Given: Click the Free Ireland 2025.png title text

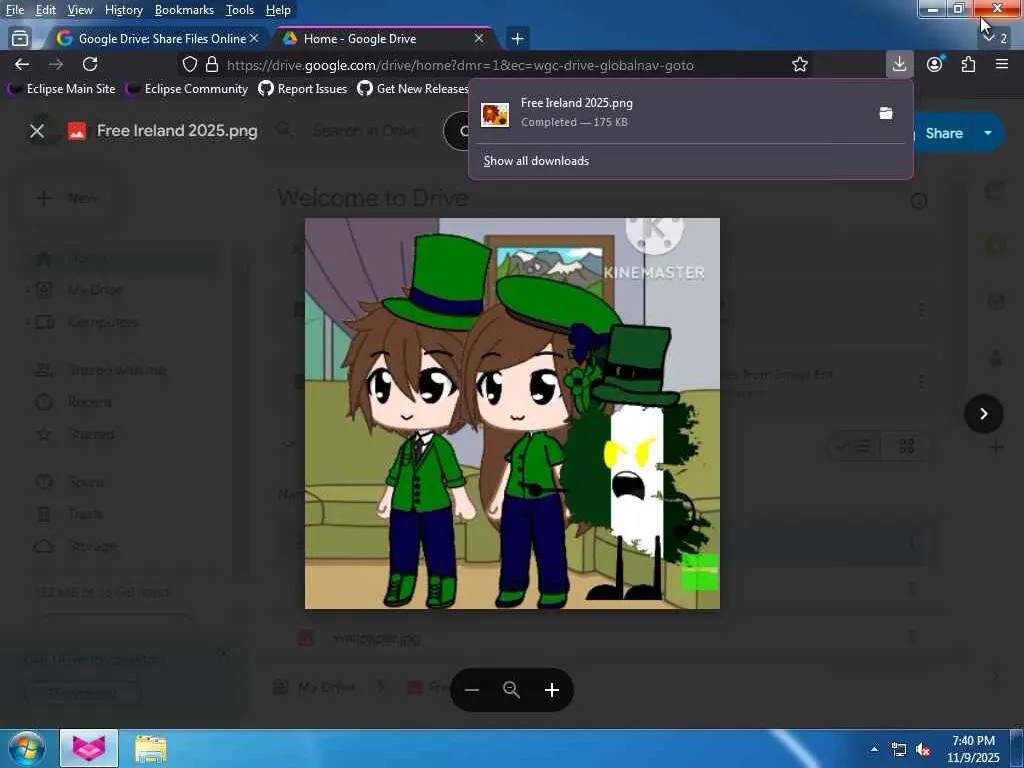Looking at the screenshot, I should coord(177,131).
